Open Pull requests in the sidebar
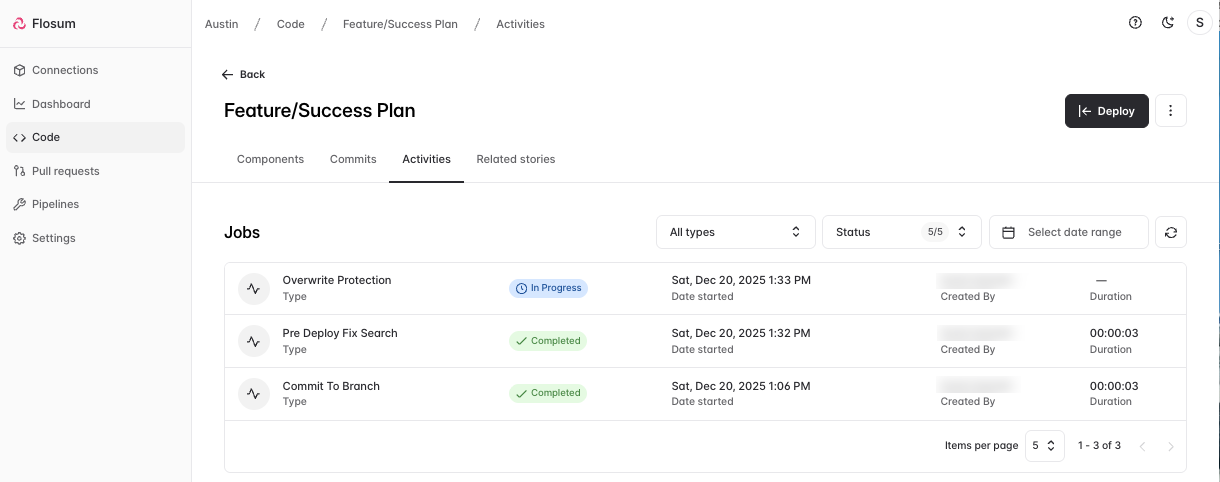The height and width of the screenshot is (482, 1220). 65,171
